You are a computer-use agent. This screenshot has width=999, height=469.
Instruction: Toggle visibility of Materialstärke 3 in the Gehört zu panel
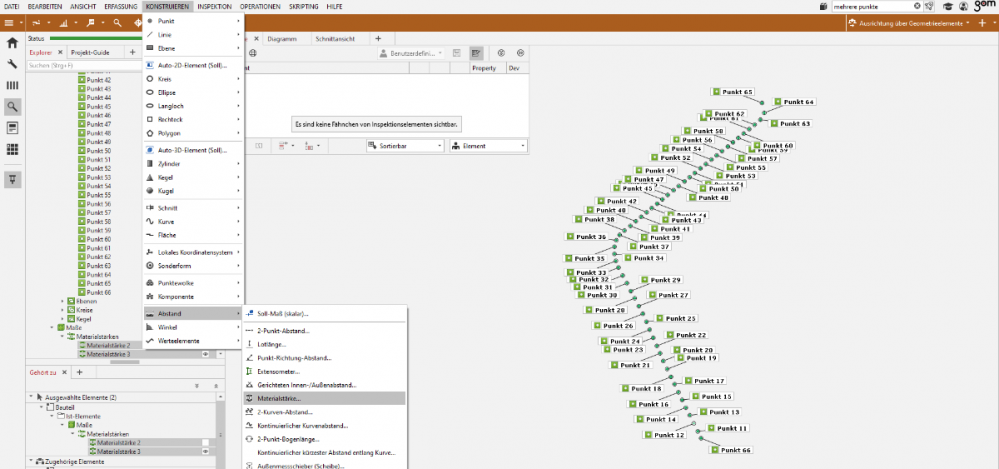click(205, 451)
